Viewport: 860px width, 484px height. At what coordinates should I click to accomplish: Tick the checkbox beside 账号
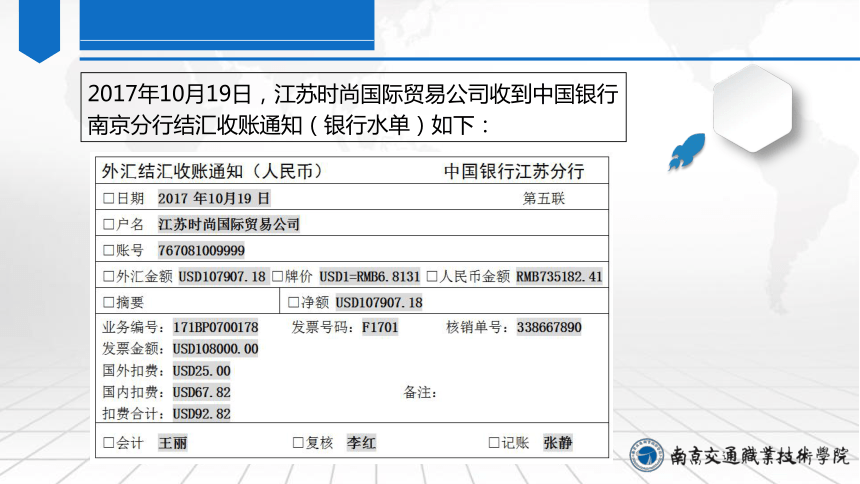click(109, 251)
